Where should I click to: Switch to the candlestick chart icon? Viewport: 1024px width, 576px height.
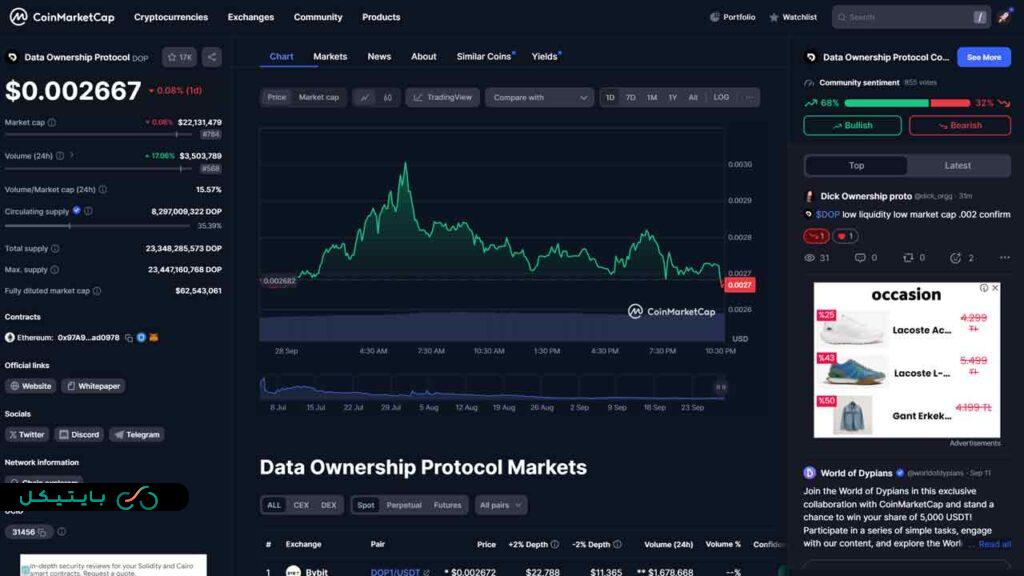[x=387, y=97]
